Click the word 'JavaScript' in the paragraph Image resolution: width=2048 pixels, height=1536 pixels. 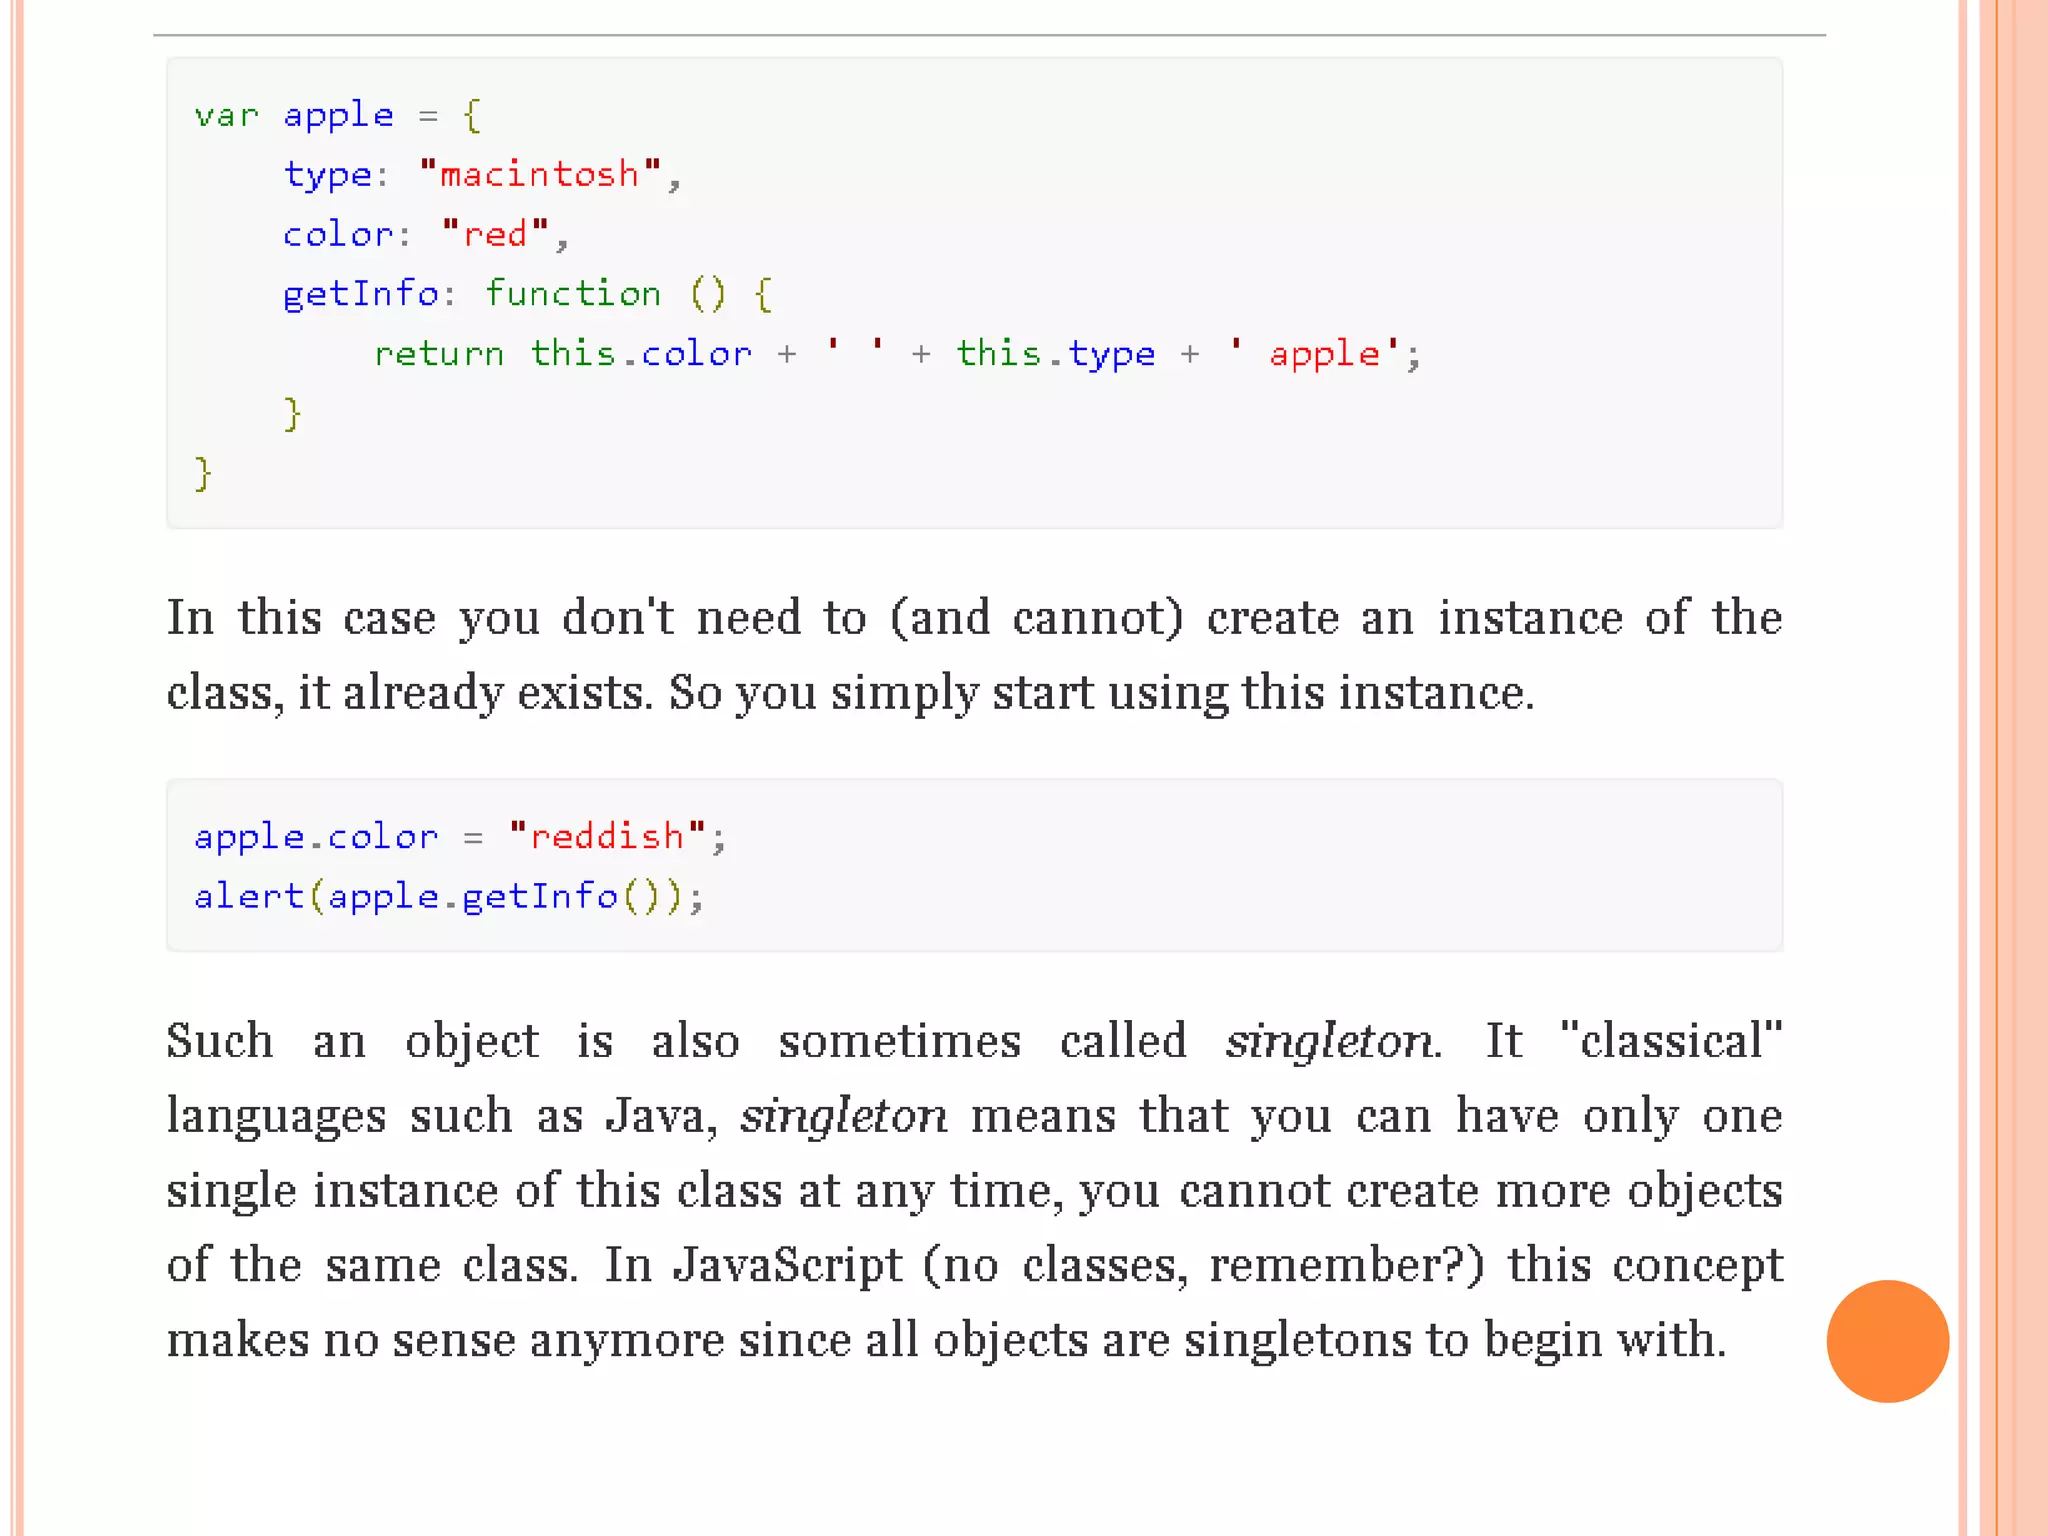(x=787, y=1265)
